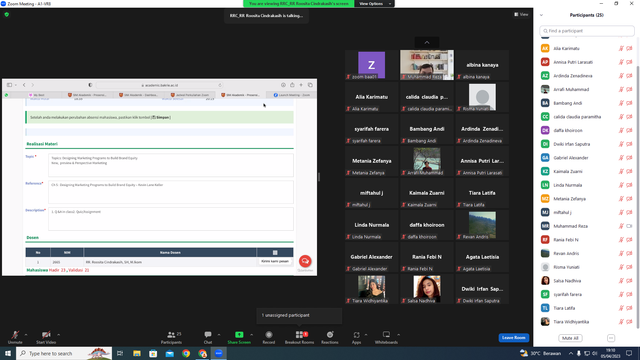This screenshot has height=360, width=640.
Task: Type in the Find a participant field
Action: coord(587,31)
